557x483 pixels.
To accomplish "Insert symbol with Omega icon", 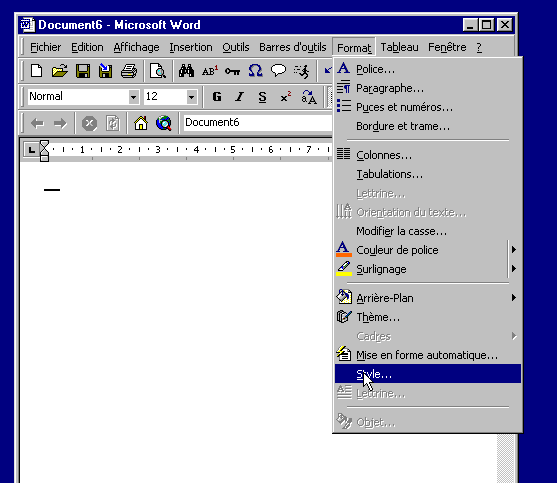I will [255, 71].
